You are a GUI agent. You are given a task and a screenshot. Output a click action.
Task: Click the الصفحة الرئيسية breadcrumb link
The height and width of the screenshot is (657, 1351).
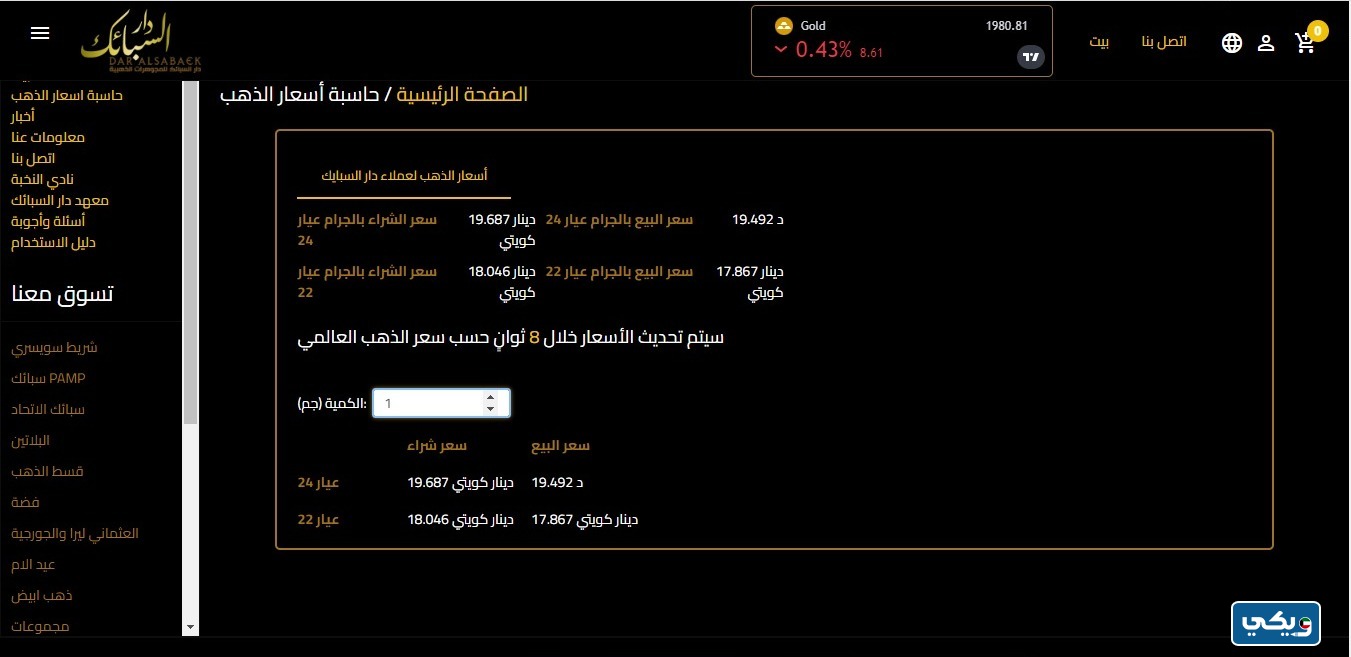[462, 95]
